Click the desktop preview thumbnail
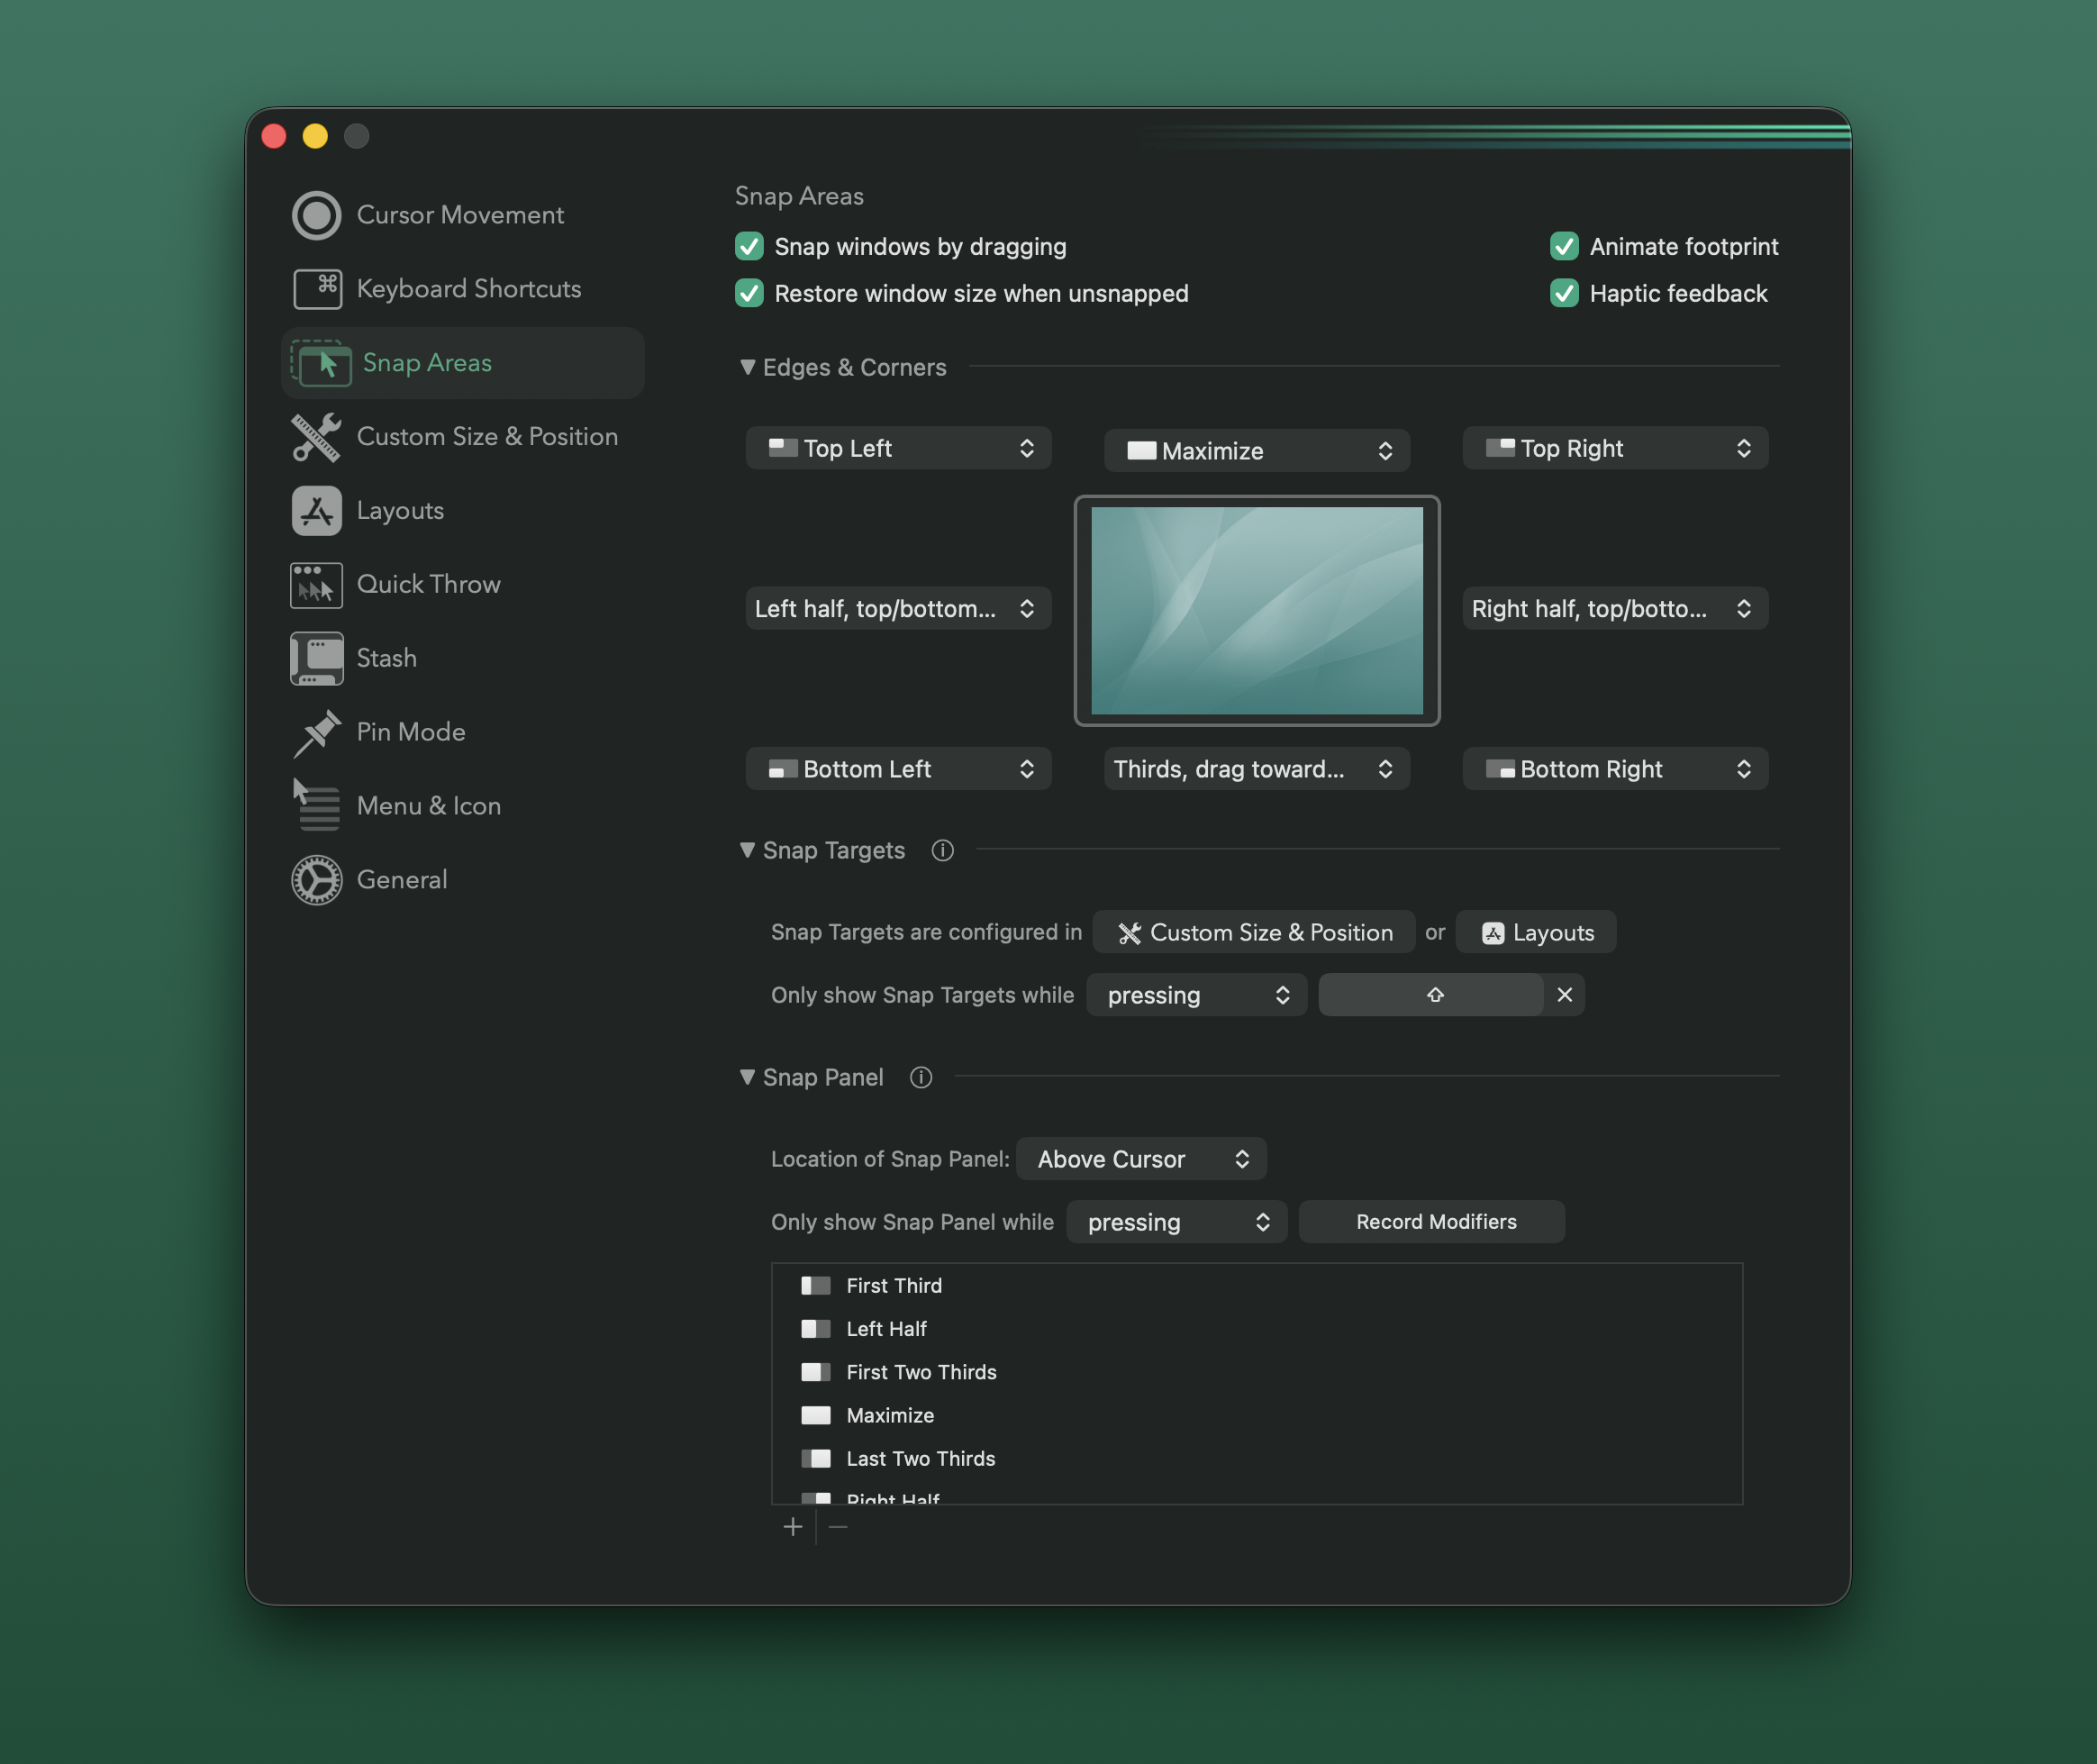The height and width of the screenshot is (1764, 2097). tap(1256, 611)
